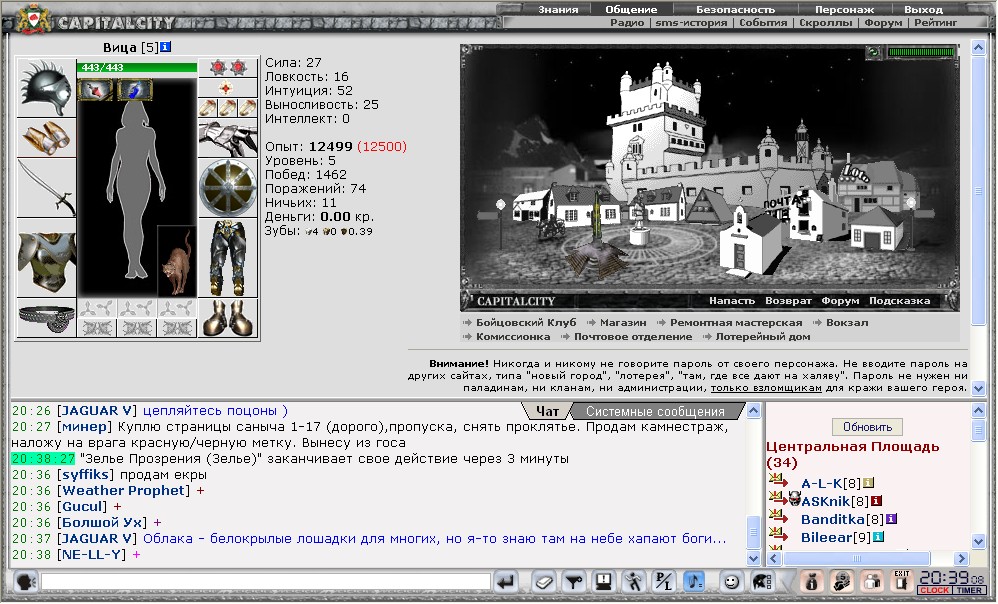
Task: Click player name Banditka in the list
Action: click(833, 519)
